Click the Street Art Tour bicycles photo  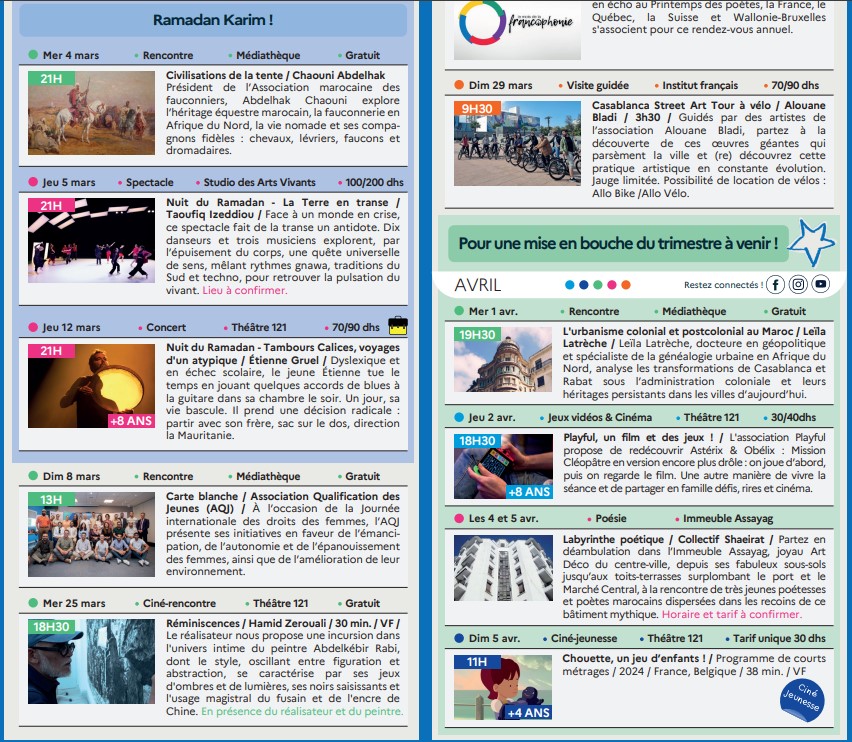tap(517, 143)
